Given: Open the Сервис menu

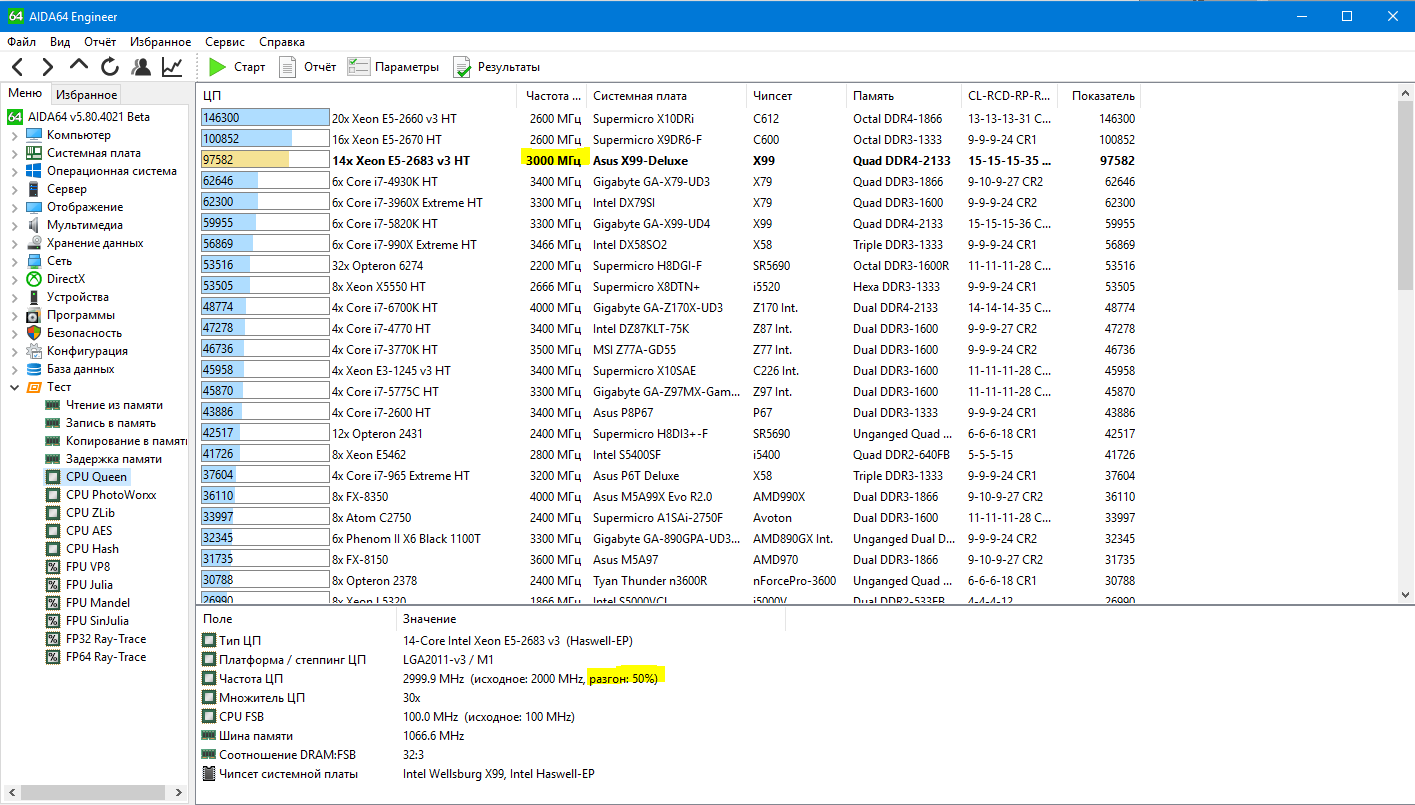Looking at the screenshot, I should [225, 42].
